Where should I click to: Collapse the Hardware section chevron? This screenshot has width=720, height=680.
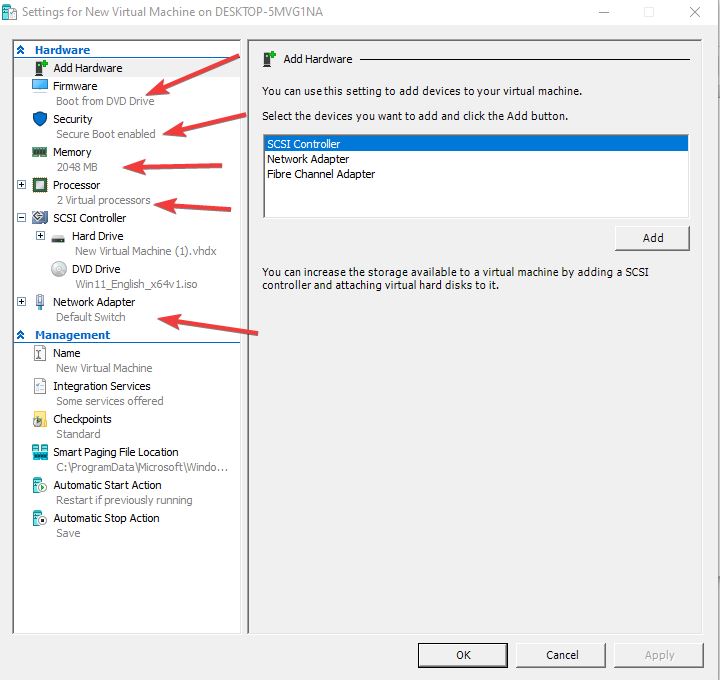21,50
